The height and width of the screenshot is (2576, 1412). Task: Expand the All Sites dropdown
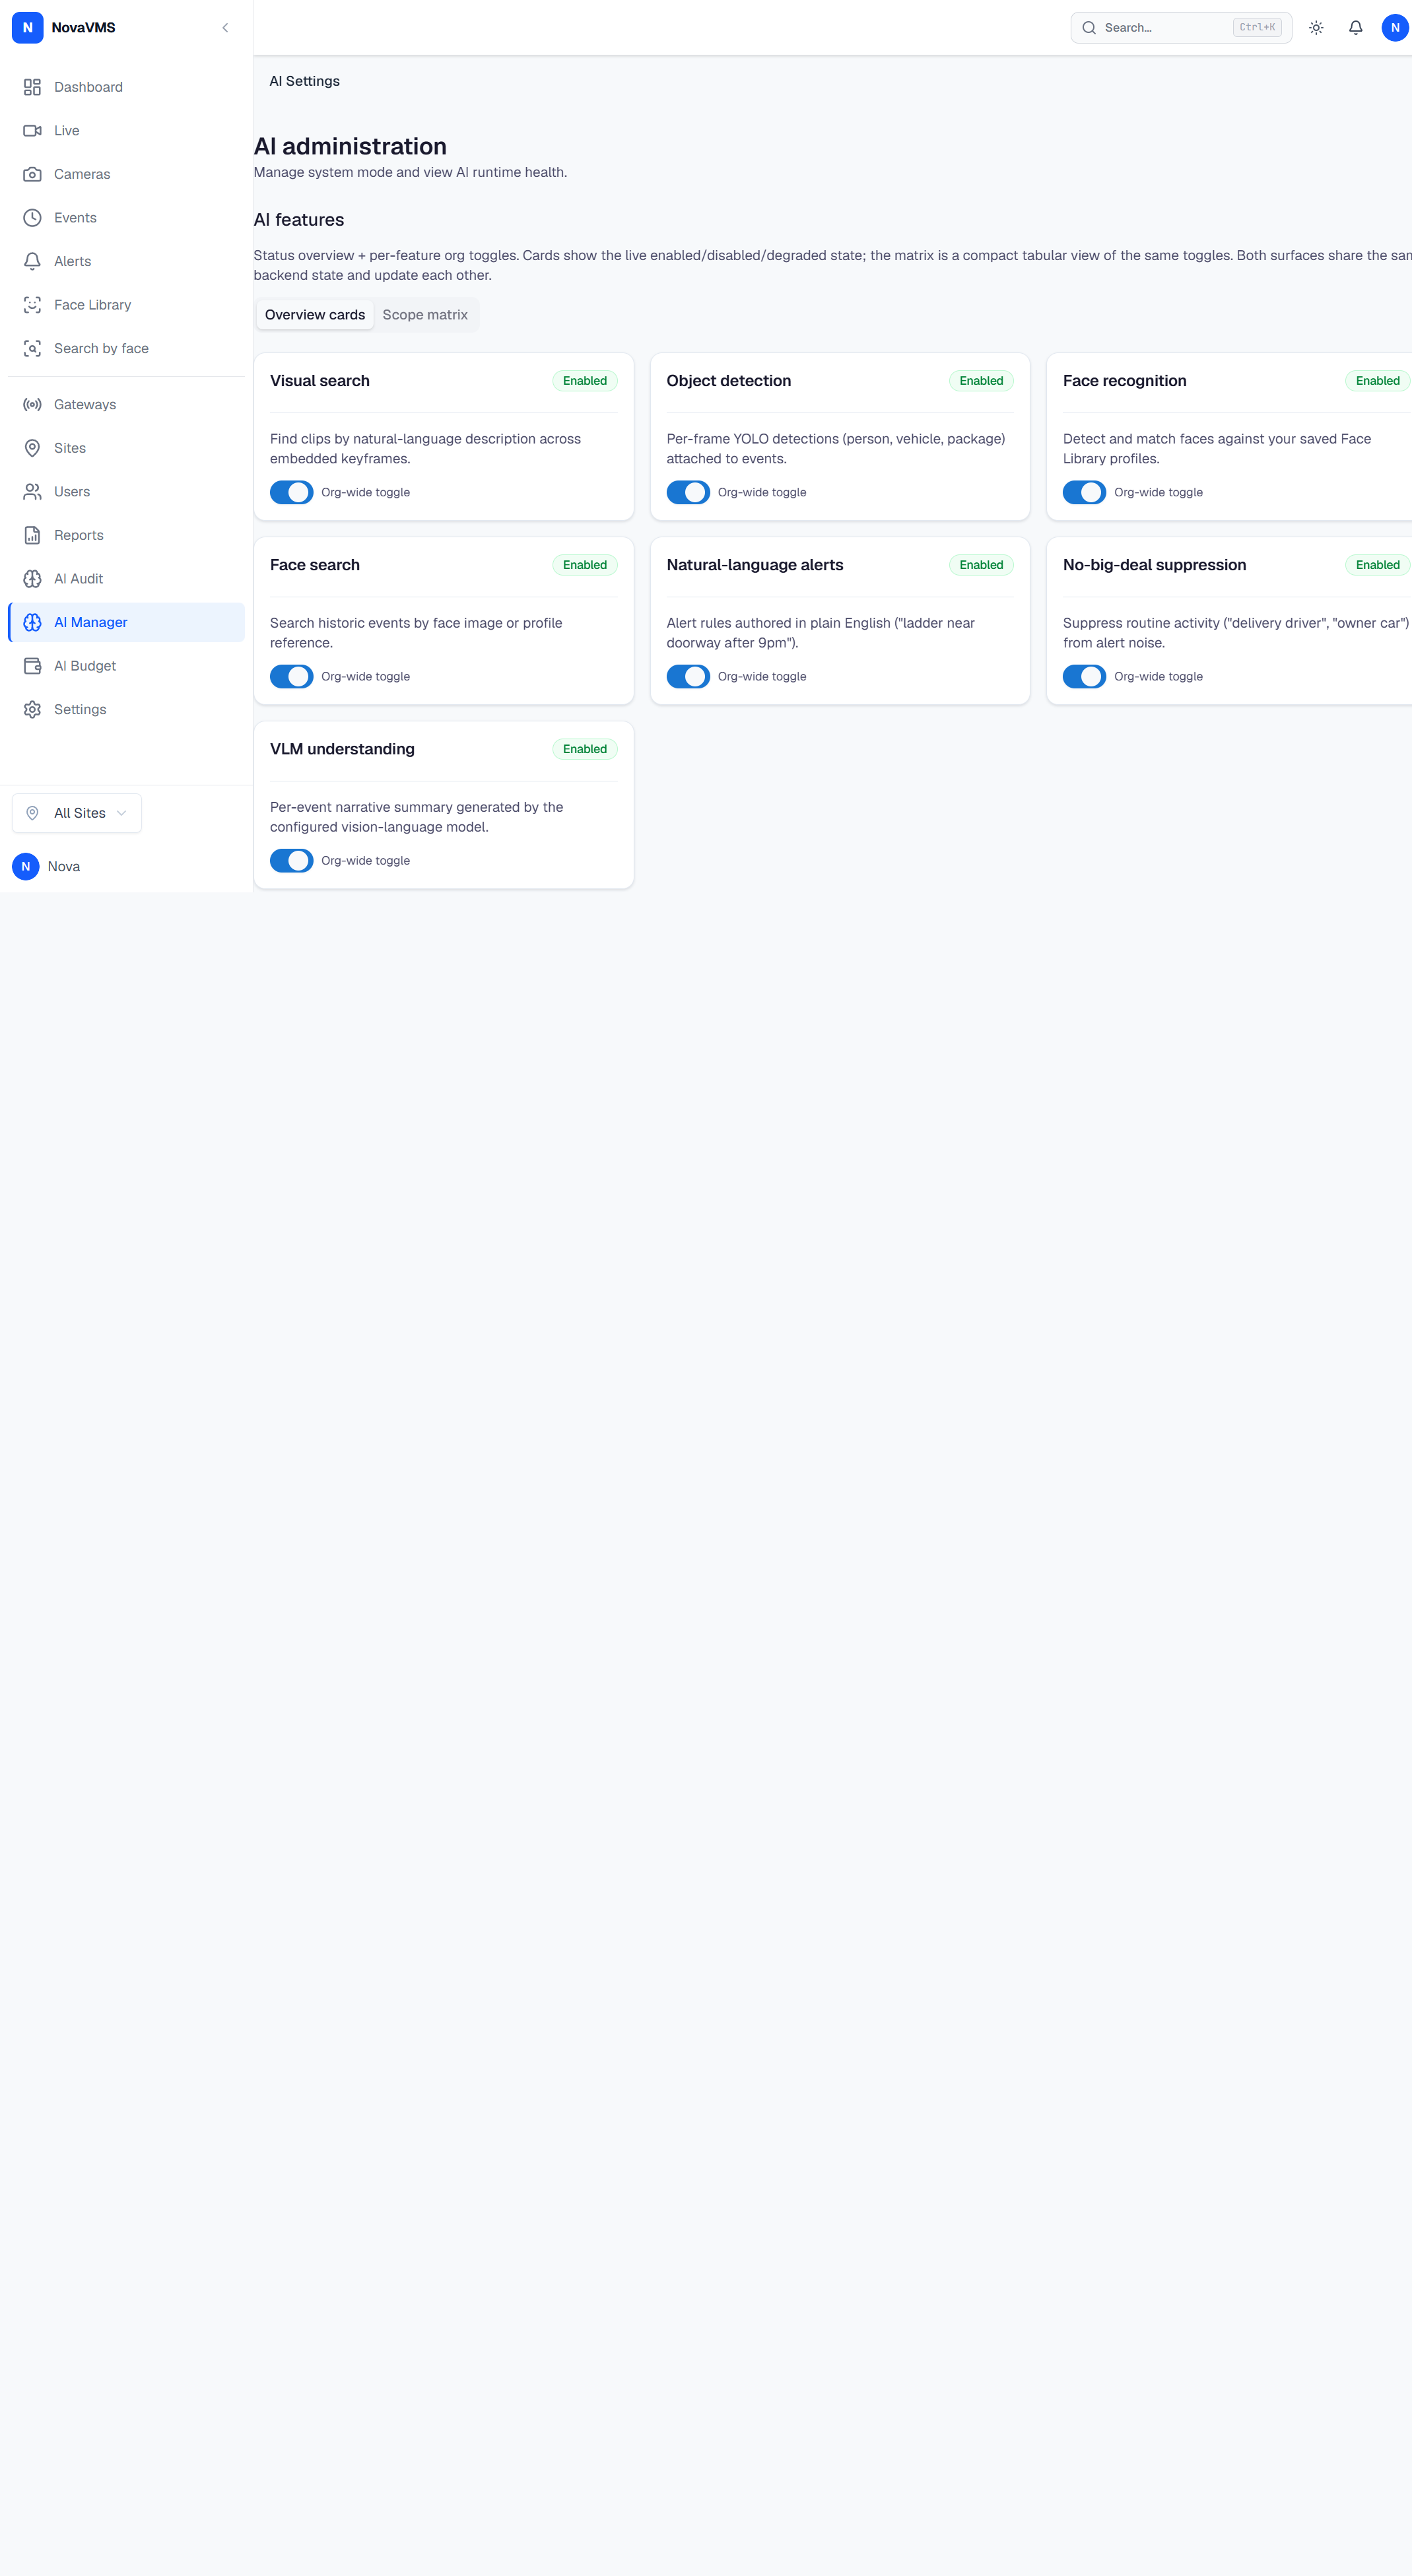(77, 813)
